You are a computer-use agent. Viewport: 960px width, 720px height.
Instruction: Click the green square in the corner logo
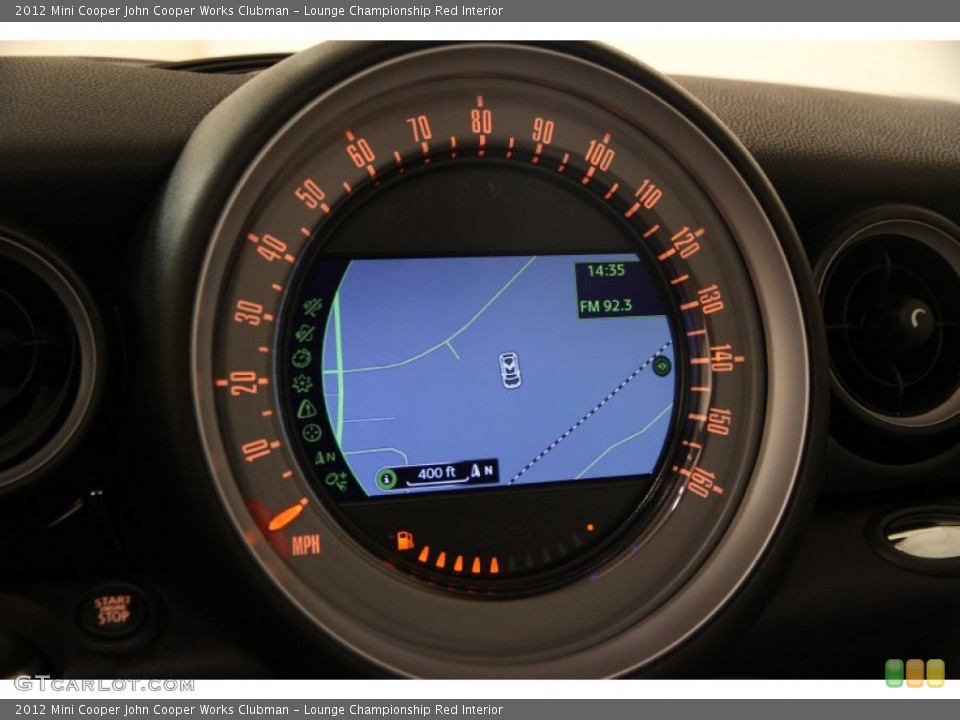(894, 673)
